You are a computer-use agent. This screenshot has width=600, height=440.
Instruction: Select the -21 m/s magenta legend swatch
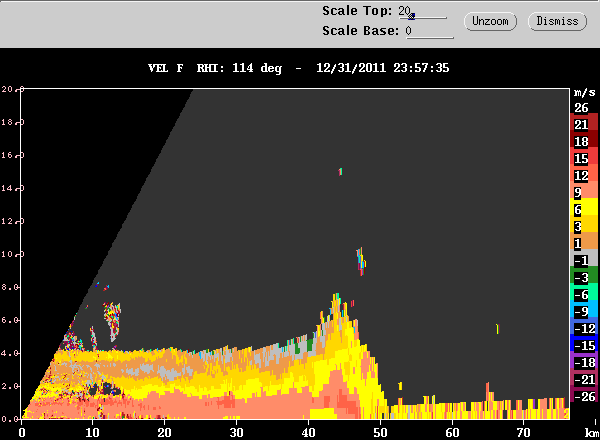584,376
